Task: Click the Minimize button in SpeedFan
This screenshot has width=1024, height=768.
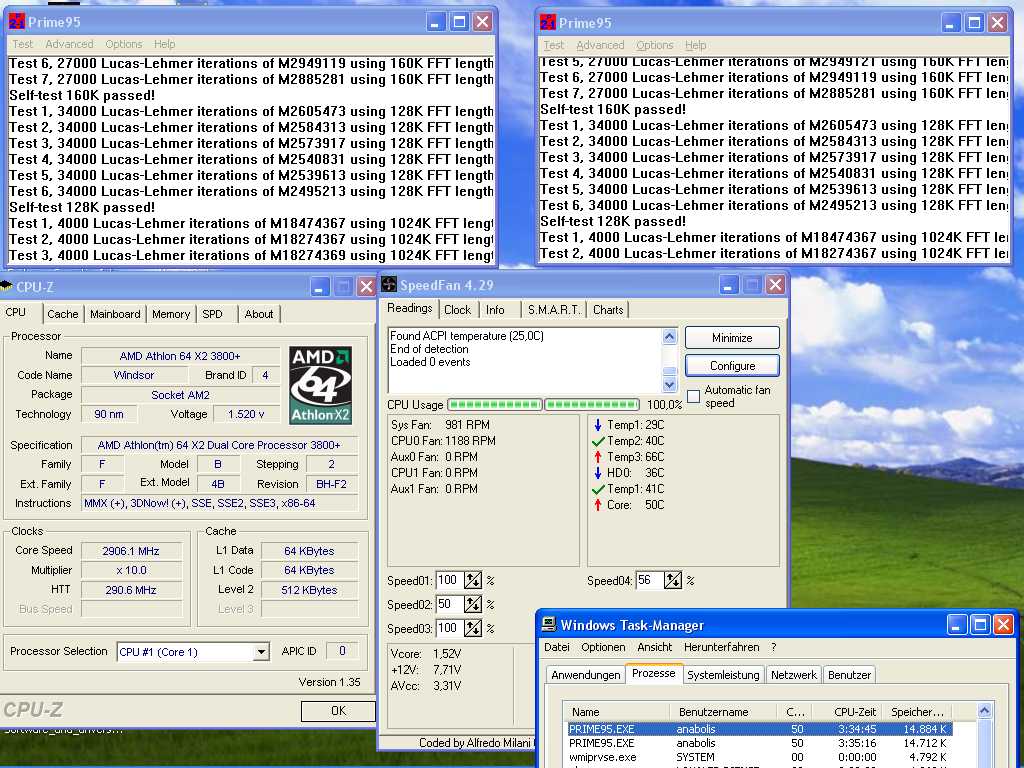Action: (x=732, y=338)
